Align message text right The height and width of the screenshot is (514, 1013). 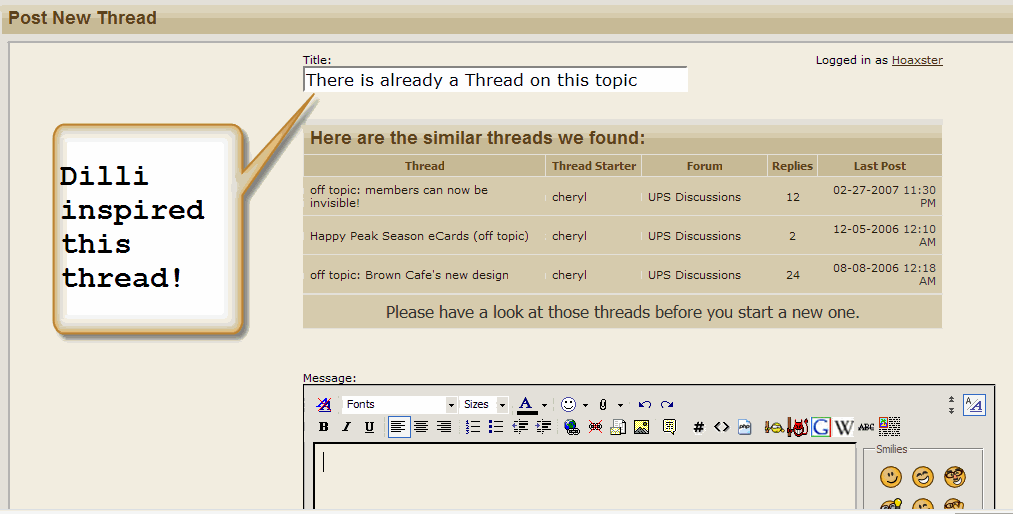point(444,427)
